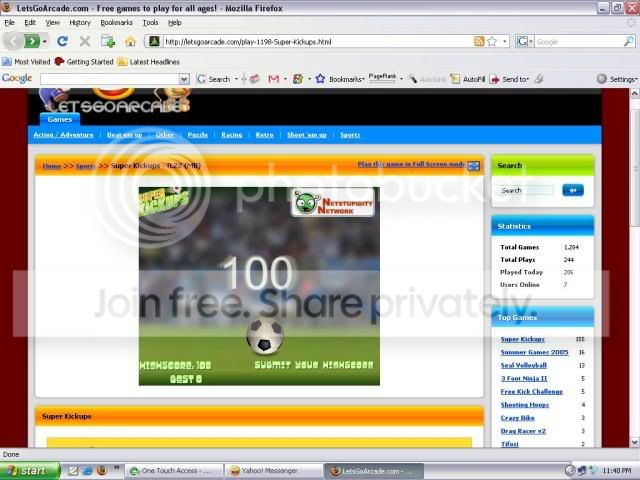Expand the PageRank dropdown arrow

pyautogui.click(x=401, y=79)
